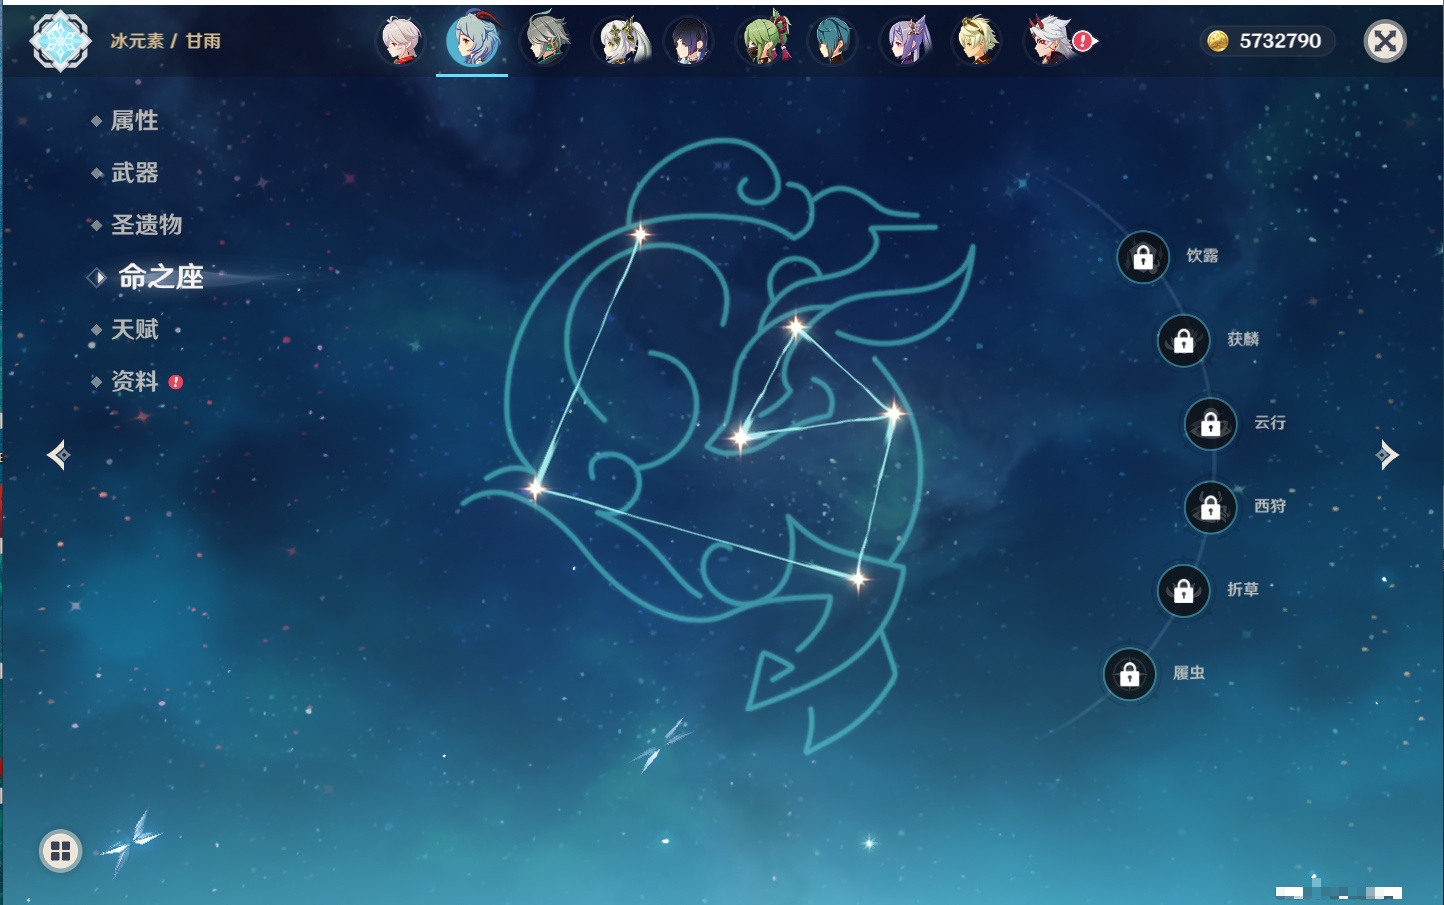Viewport: 1444px width, 905px height.
Task: Select the locked 饮露 constellation node
Action: tap(1143, 257)
